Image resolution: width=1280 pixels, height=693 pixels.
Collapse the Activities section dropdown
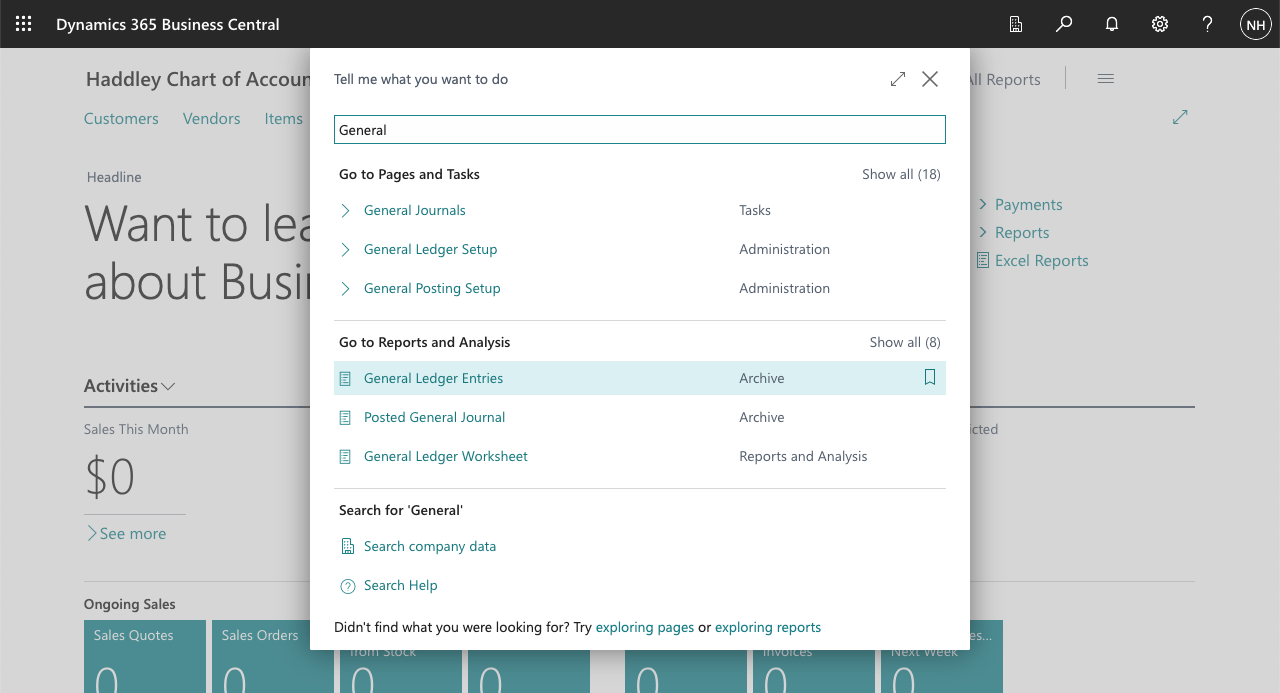[x=168, y=386]
